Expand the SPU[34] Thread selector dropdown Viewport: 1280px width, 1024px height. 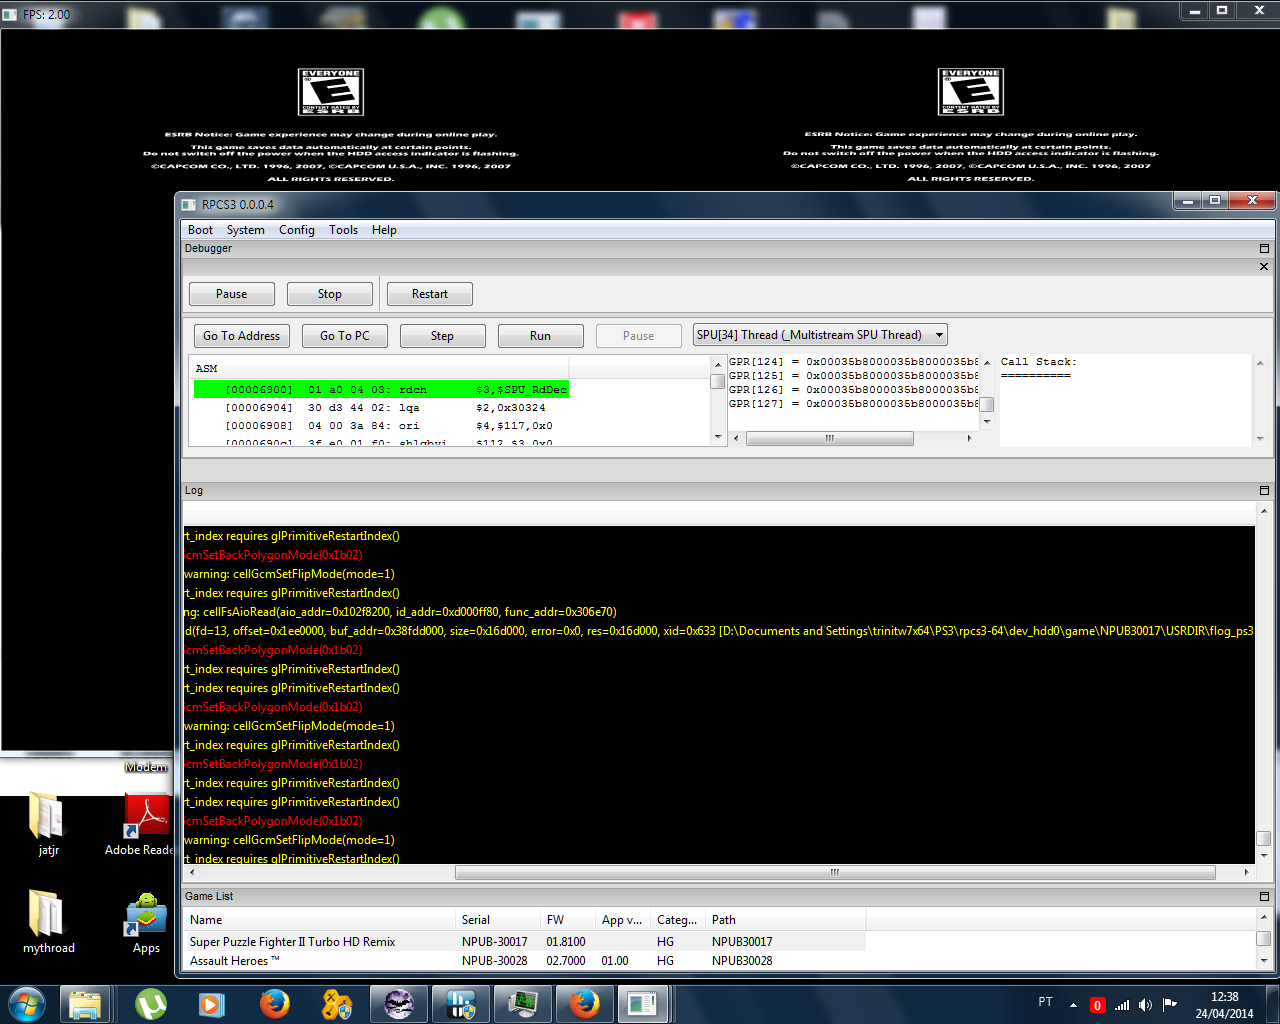[x=939, y=335]
